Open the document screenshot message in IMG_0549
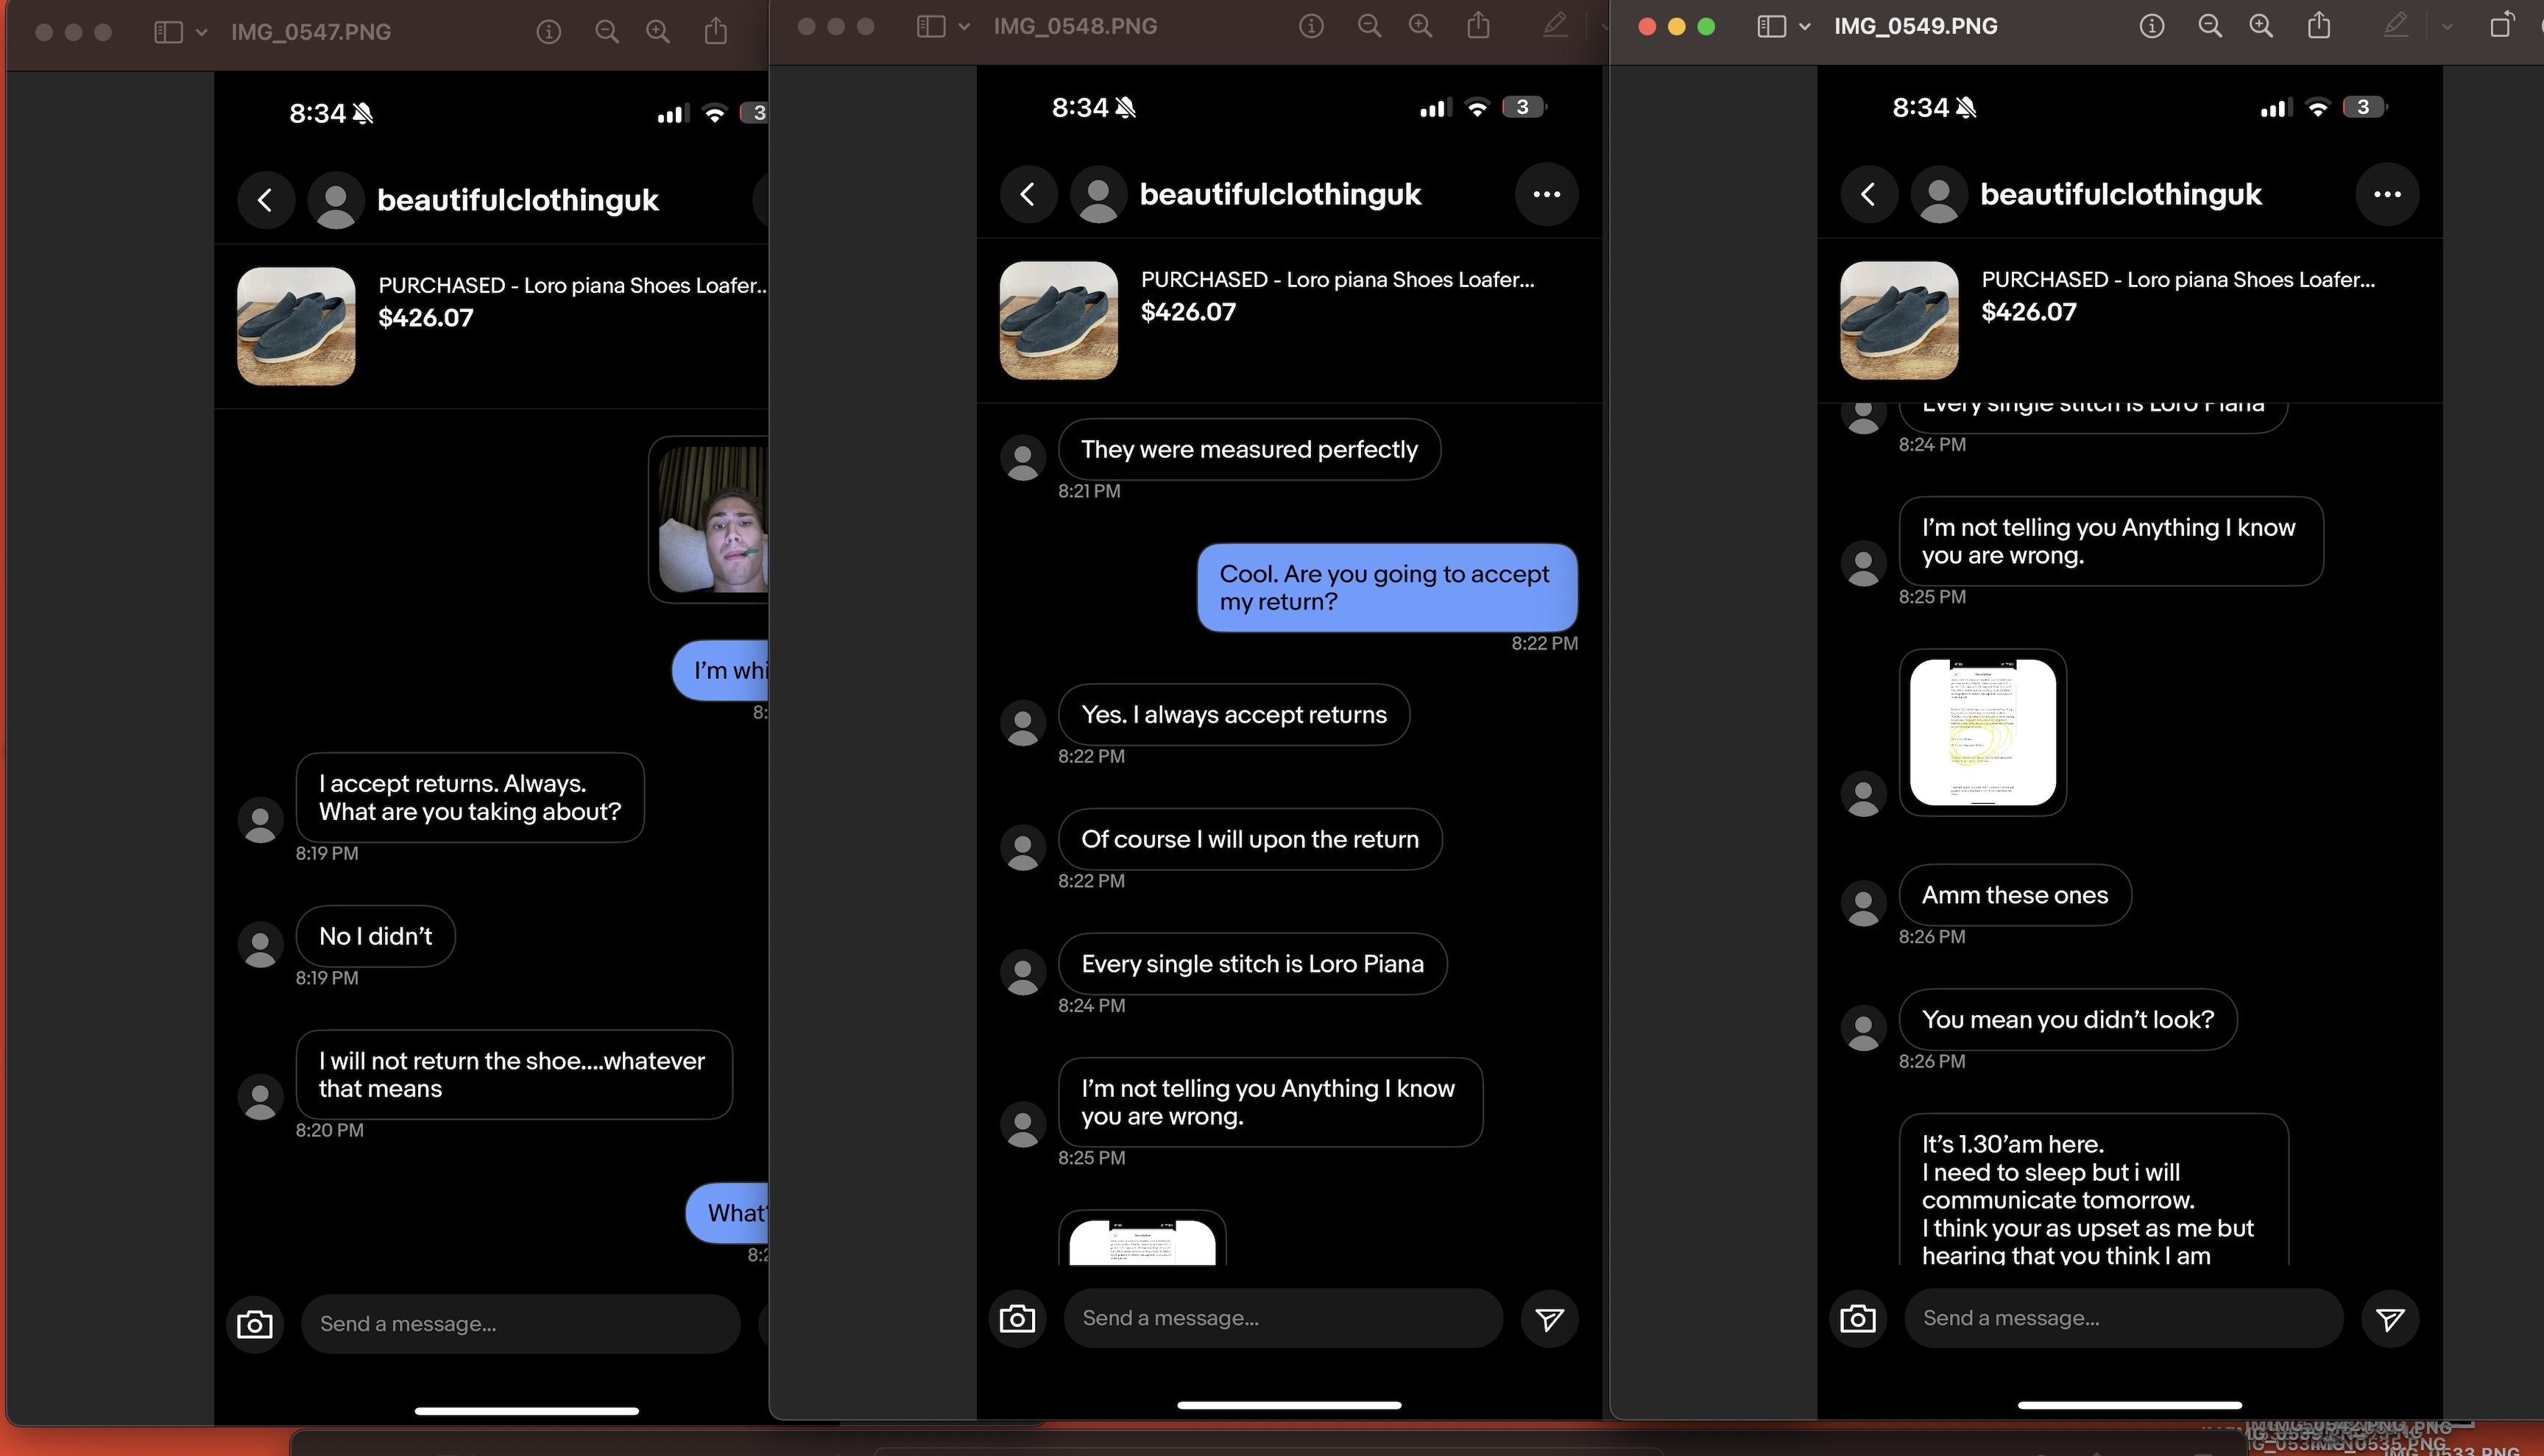2544x1456 pixels. tap(1983, 732)
